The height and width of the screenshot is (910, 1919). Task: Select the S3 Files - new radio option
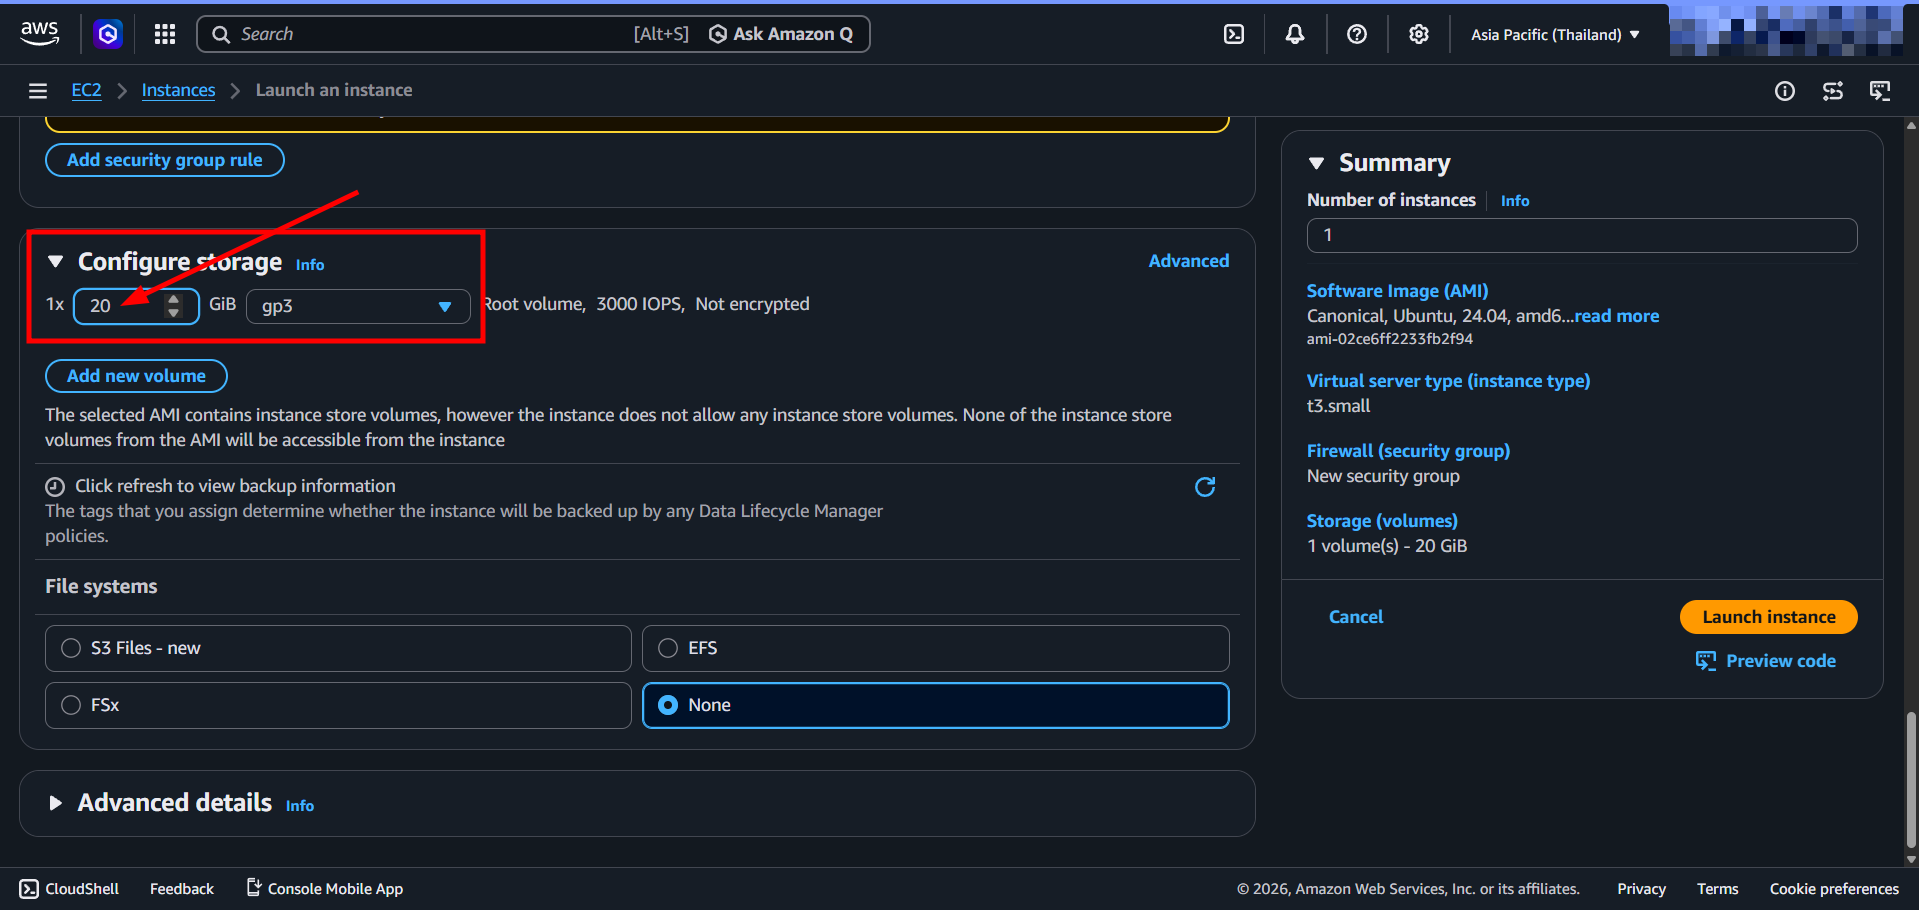pyautogui.click(x=71, y=648)
